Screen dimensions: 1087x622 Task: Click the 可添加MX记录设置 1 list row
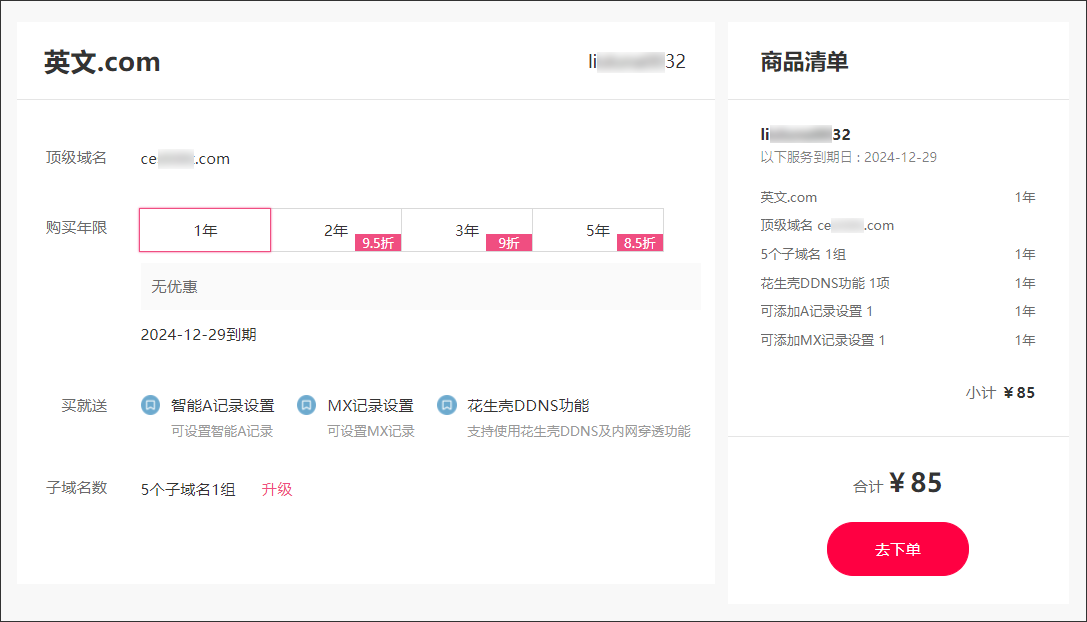tap(898, 340)
